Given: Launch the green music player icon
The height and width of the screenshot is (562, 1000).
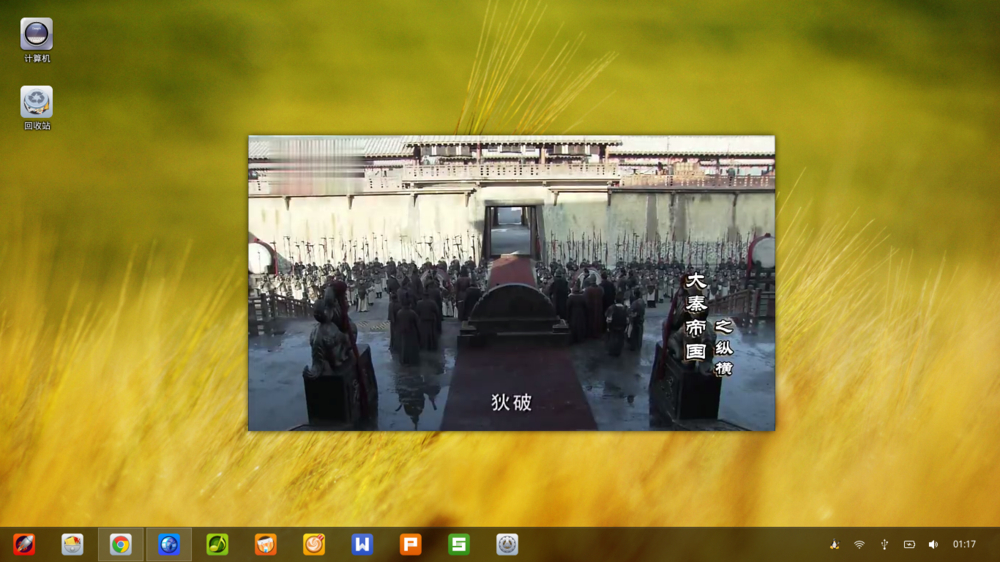Looking at the screenshot, I should pos(217,544).
